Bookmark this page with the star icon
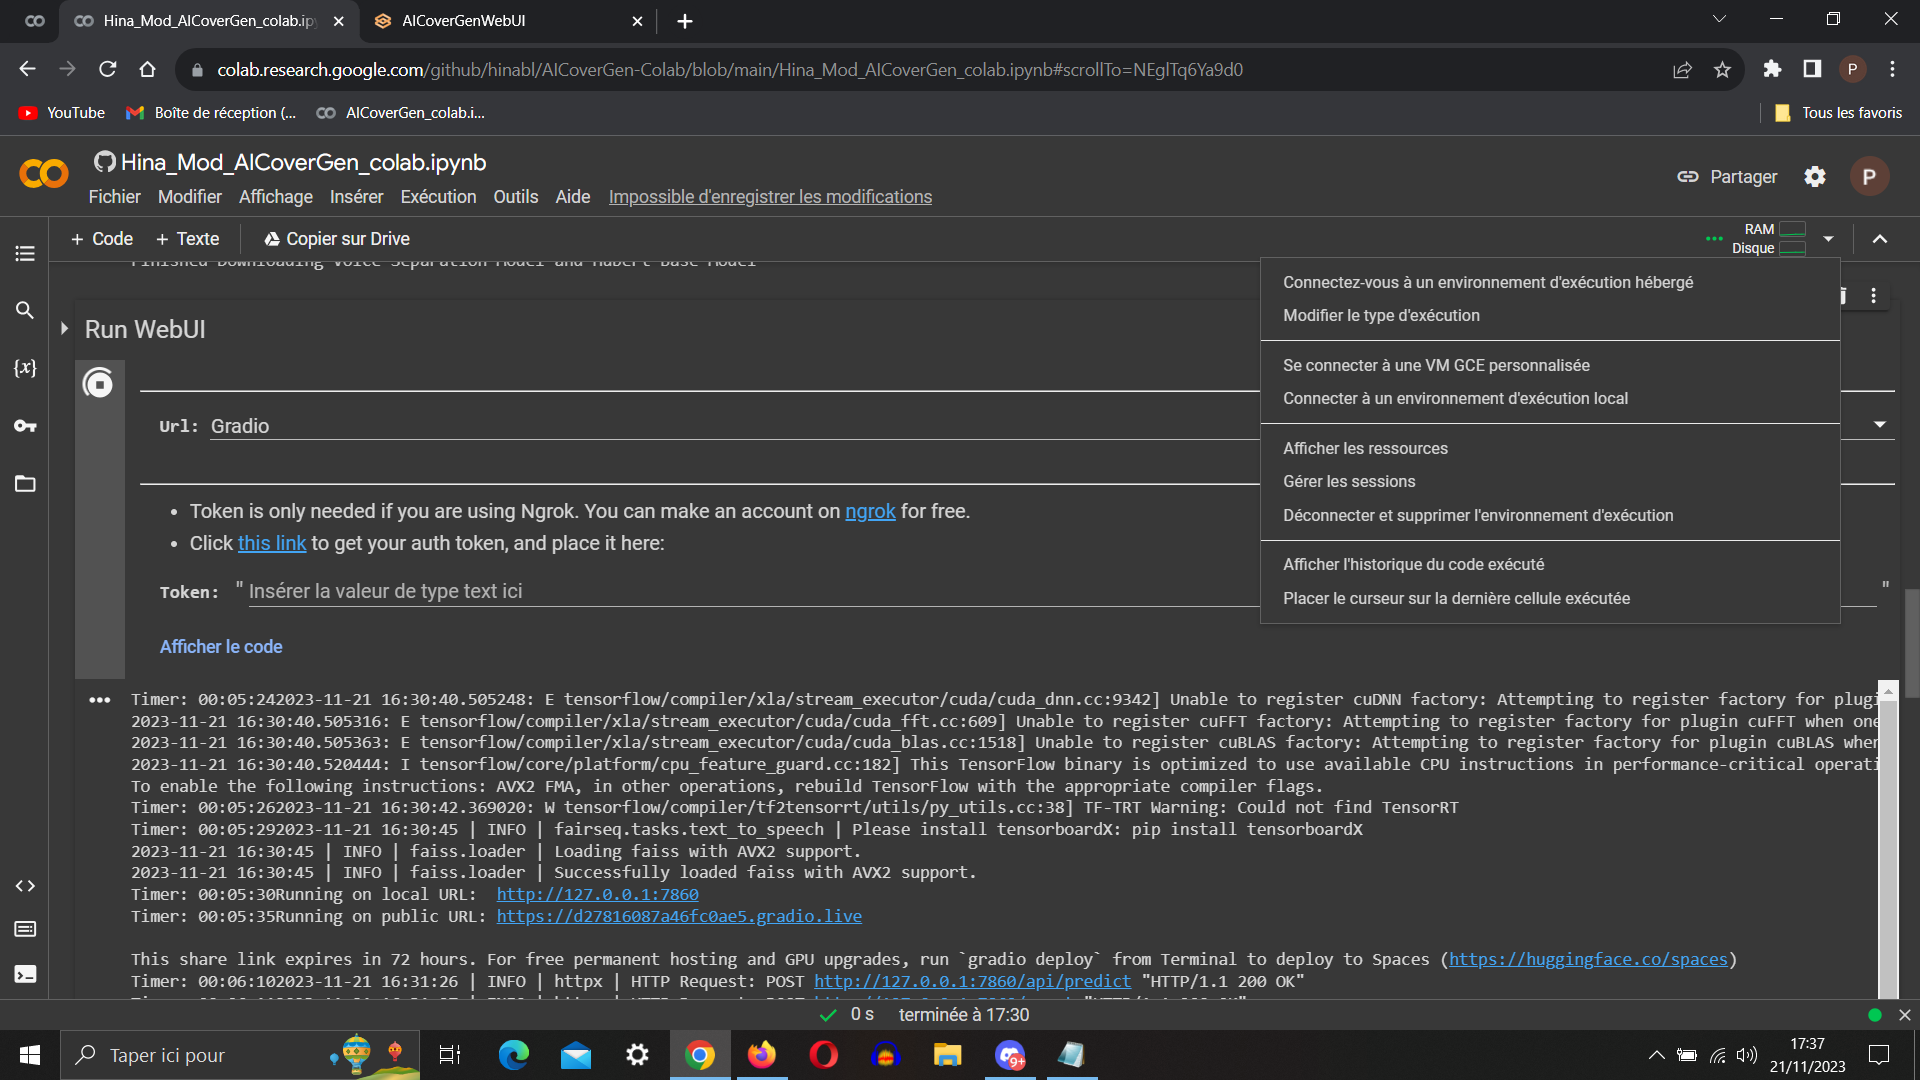The image size is (1920, 1080). [1722, 70]
